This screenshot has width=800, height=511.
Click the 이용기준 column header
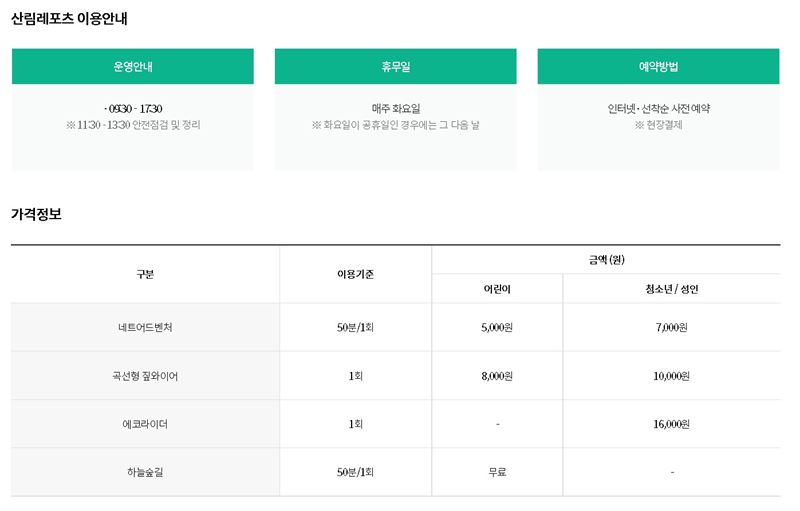tap(355, 274)
